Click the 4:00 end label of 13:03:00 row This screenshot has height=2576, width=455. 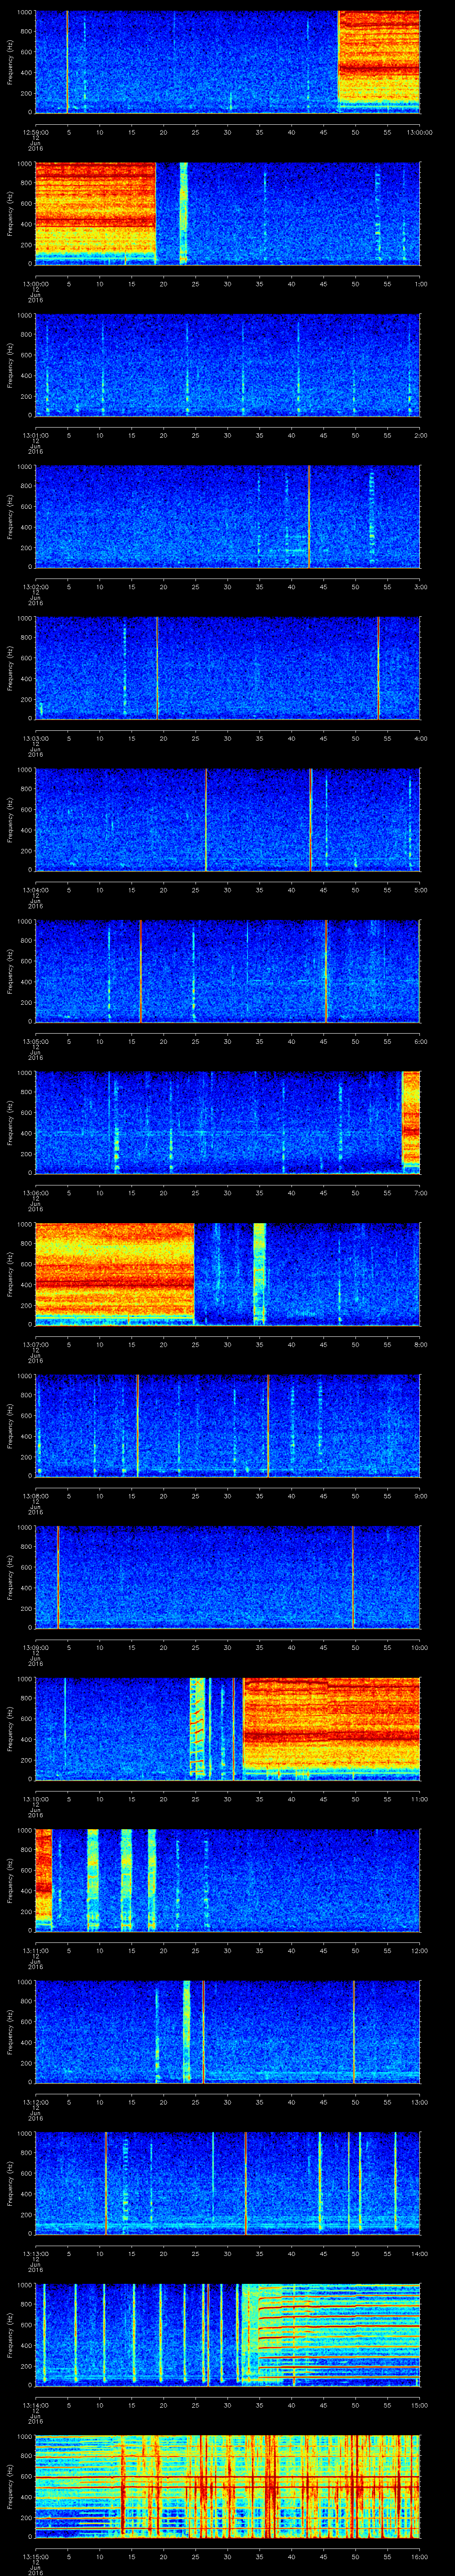click(420, 738)
